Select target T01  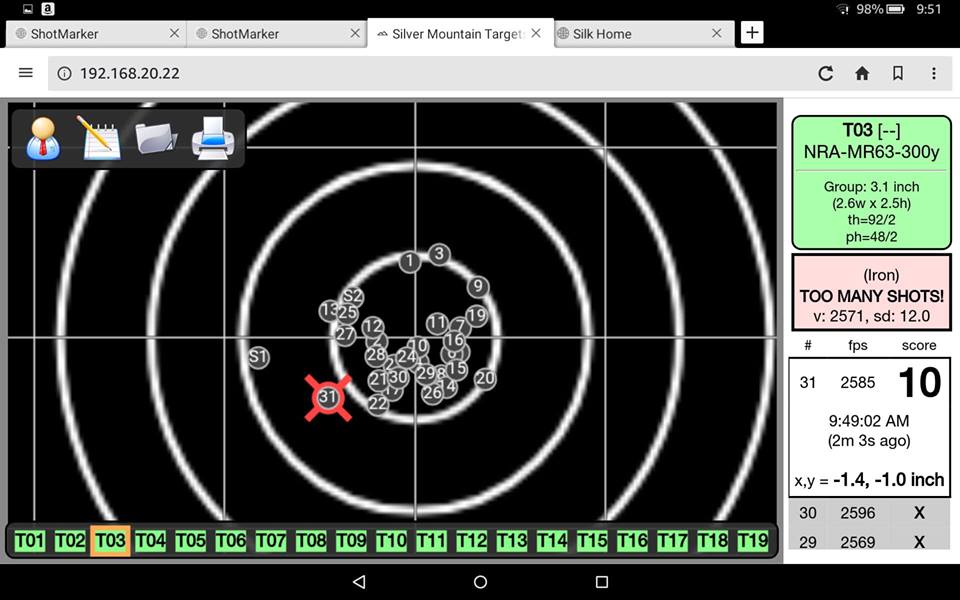click(x=30, y=541)
